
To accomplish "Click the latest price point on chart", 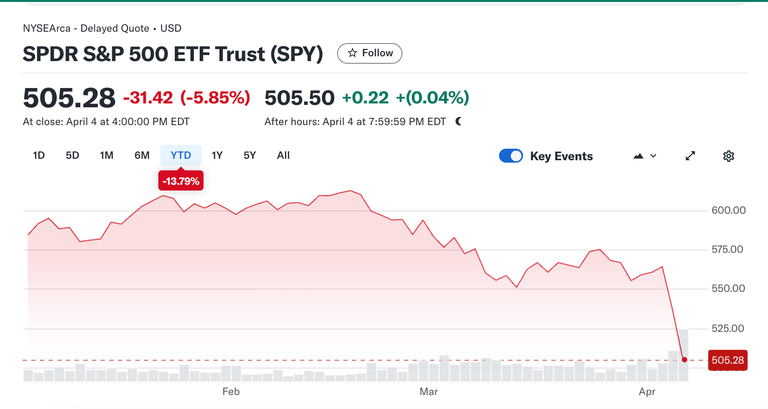I will (x=684, y=360).
